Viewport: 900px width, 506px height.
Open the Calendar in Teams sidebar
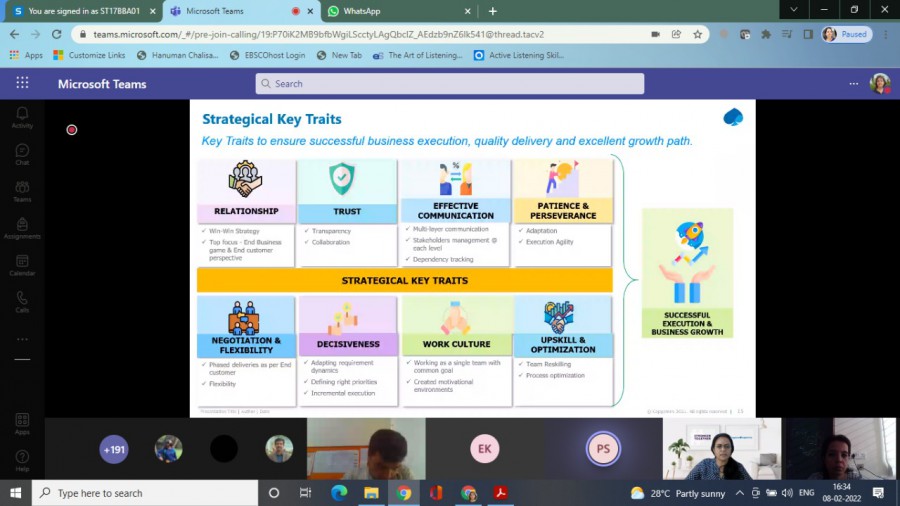22,264
